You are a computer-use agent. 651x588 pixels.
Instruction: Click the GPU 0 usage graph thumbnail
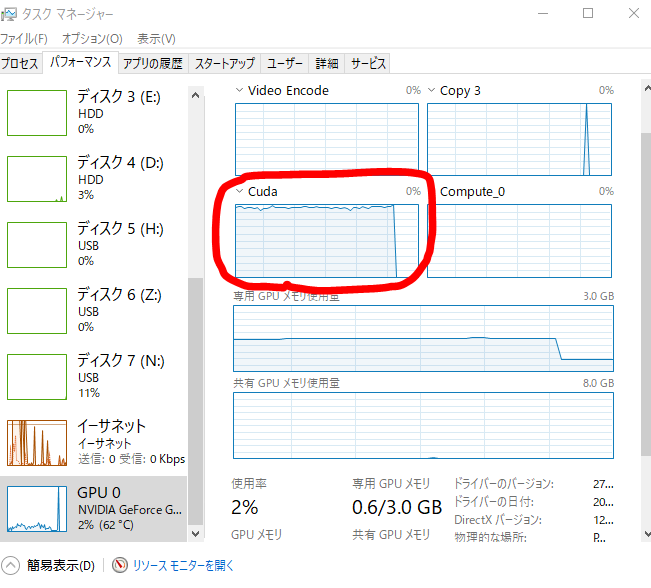(37, 509)
